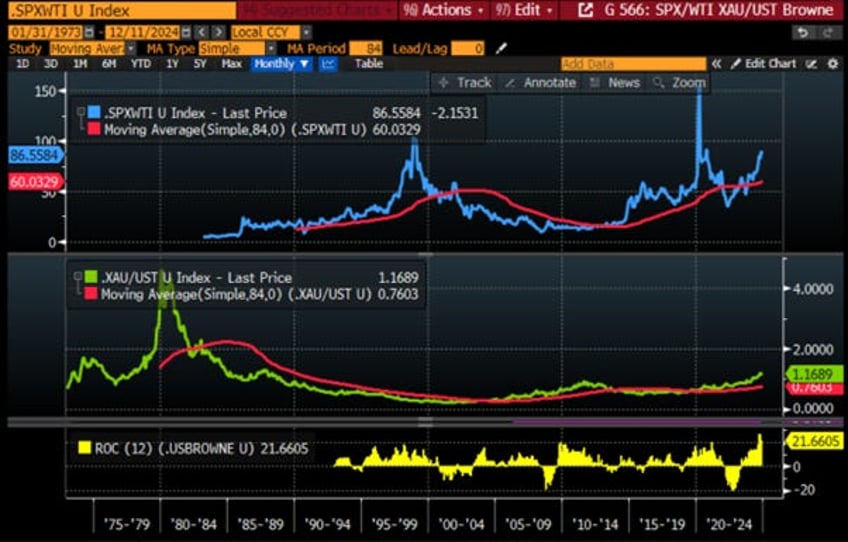
Task: Click the undo arrow button
Action: click(x=801, y=32)
